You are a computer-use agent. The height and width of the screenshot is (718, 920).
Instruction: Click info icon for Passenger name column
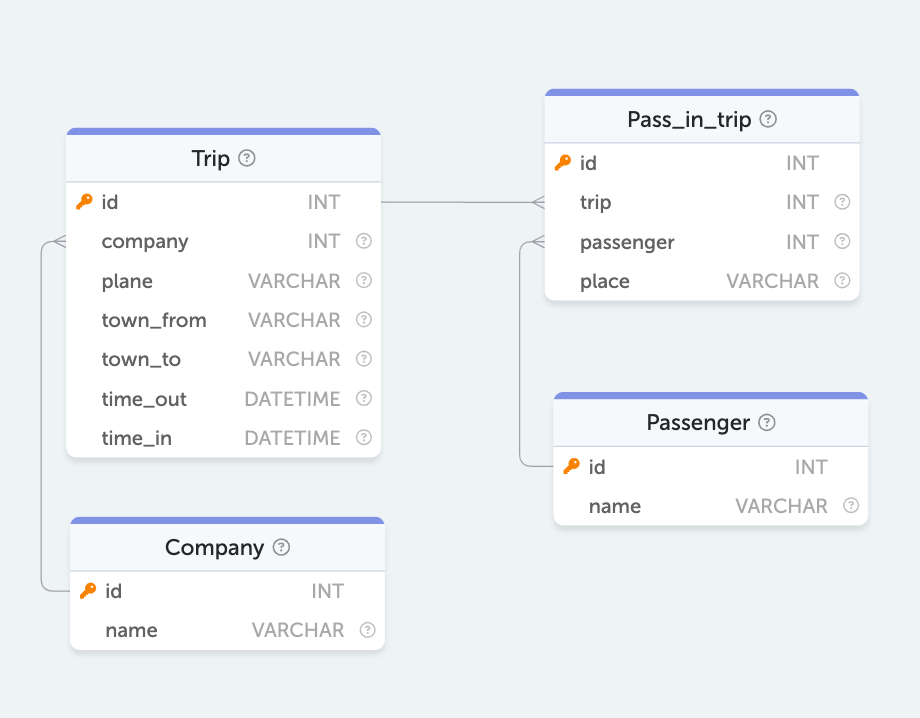click(851, 506)
